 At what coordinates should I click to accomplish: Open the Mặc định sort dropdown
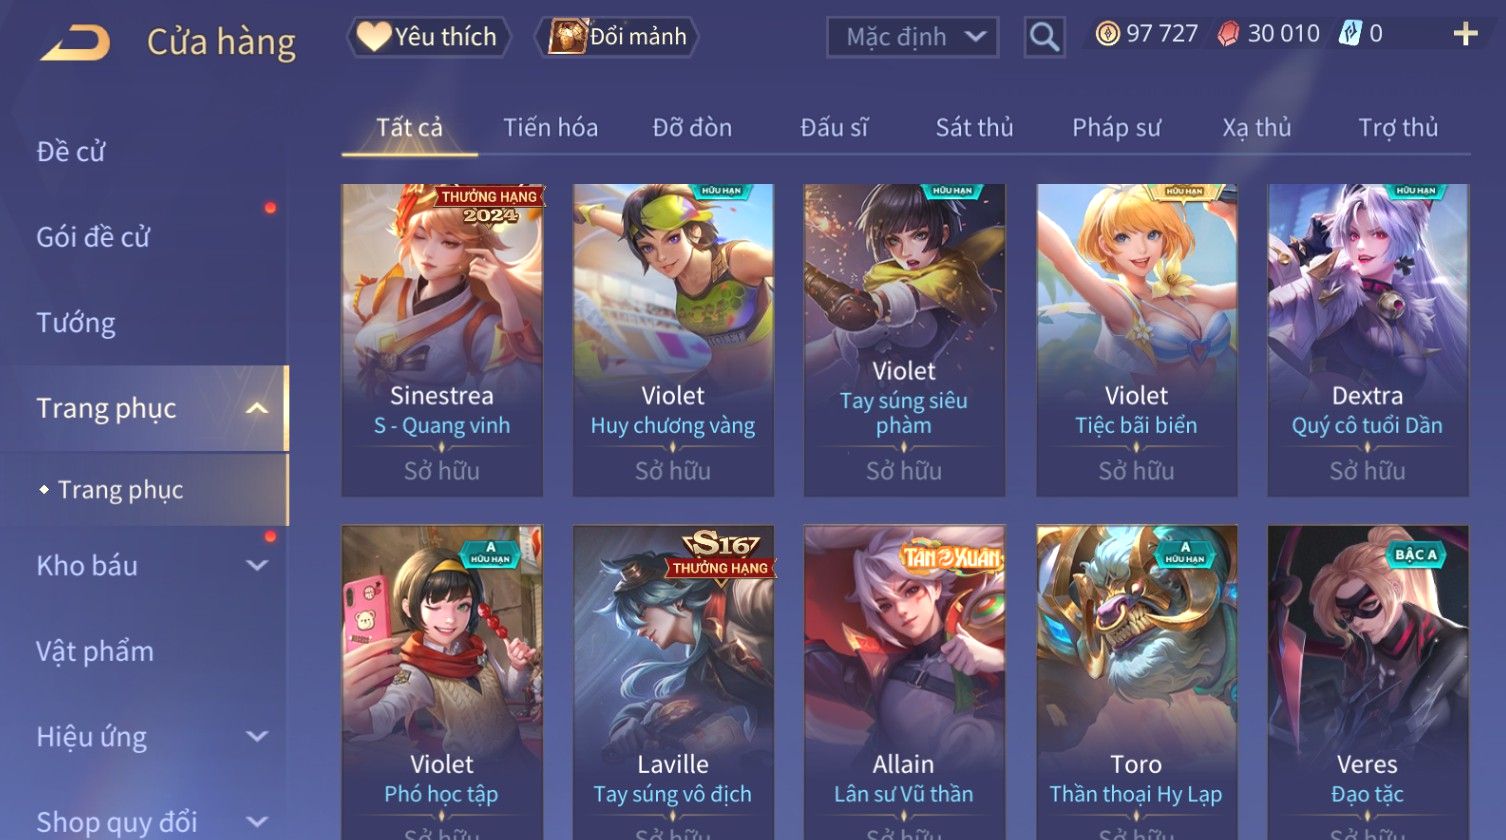tap(913, 37)
